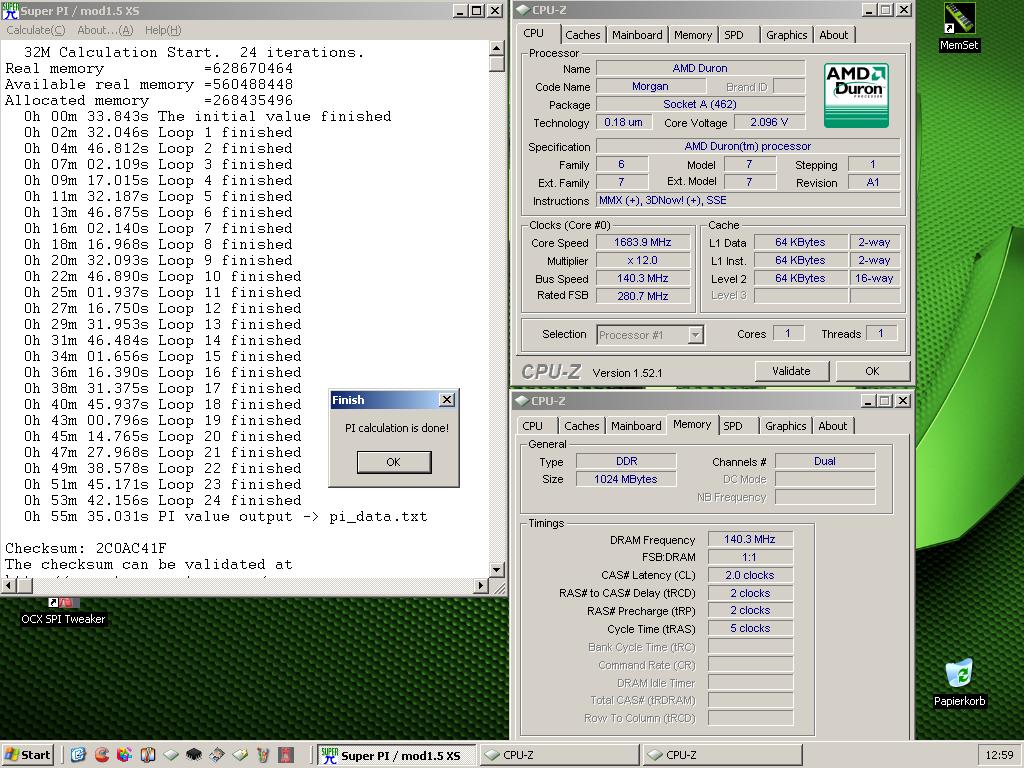Click the Rated FSB value 280.7 MHz
The image size is (1024, 768).
(x=643, y=296)
